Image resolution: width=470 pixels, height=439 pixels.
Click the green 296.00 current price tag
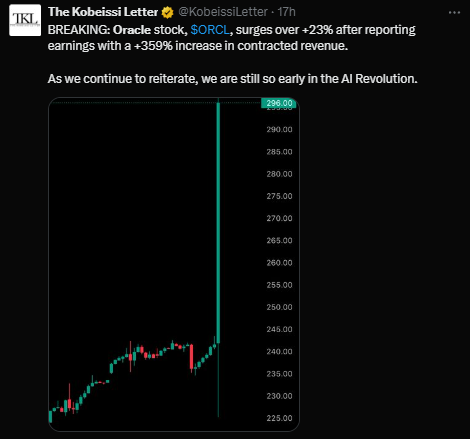click(x=279, y=103)
